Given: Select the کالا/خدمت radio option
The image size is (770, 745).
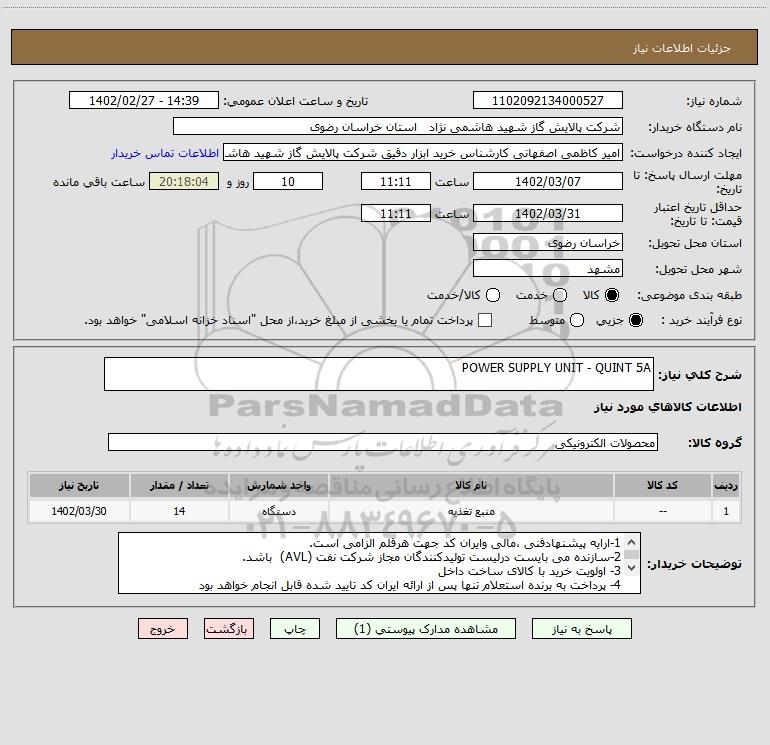Looking at the screenshot, I should [x=493, y=295].
